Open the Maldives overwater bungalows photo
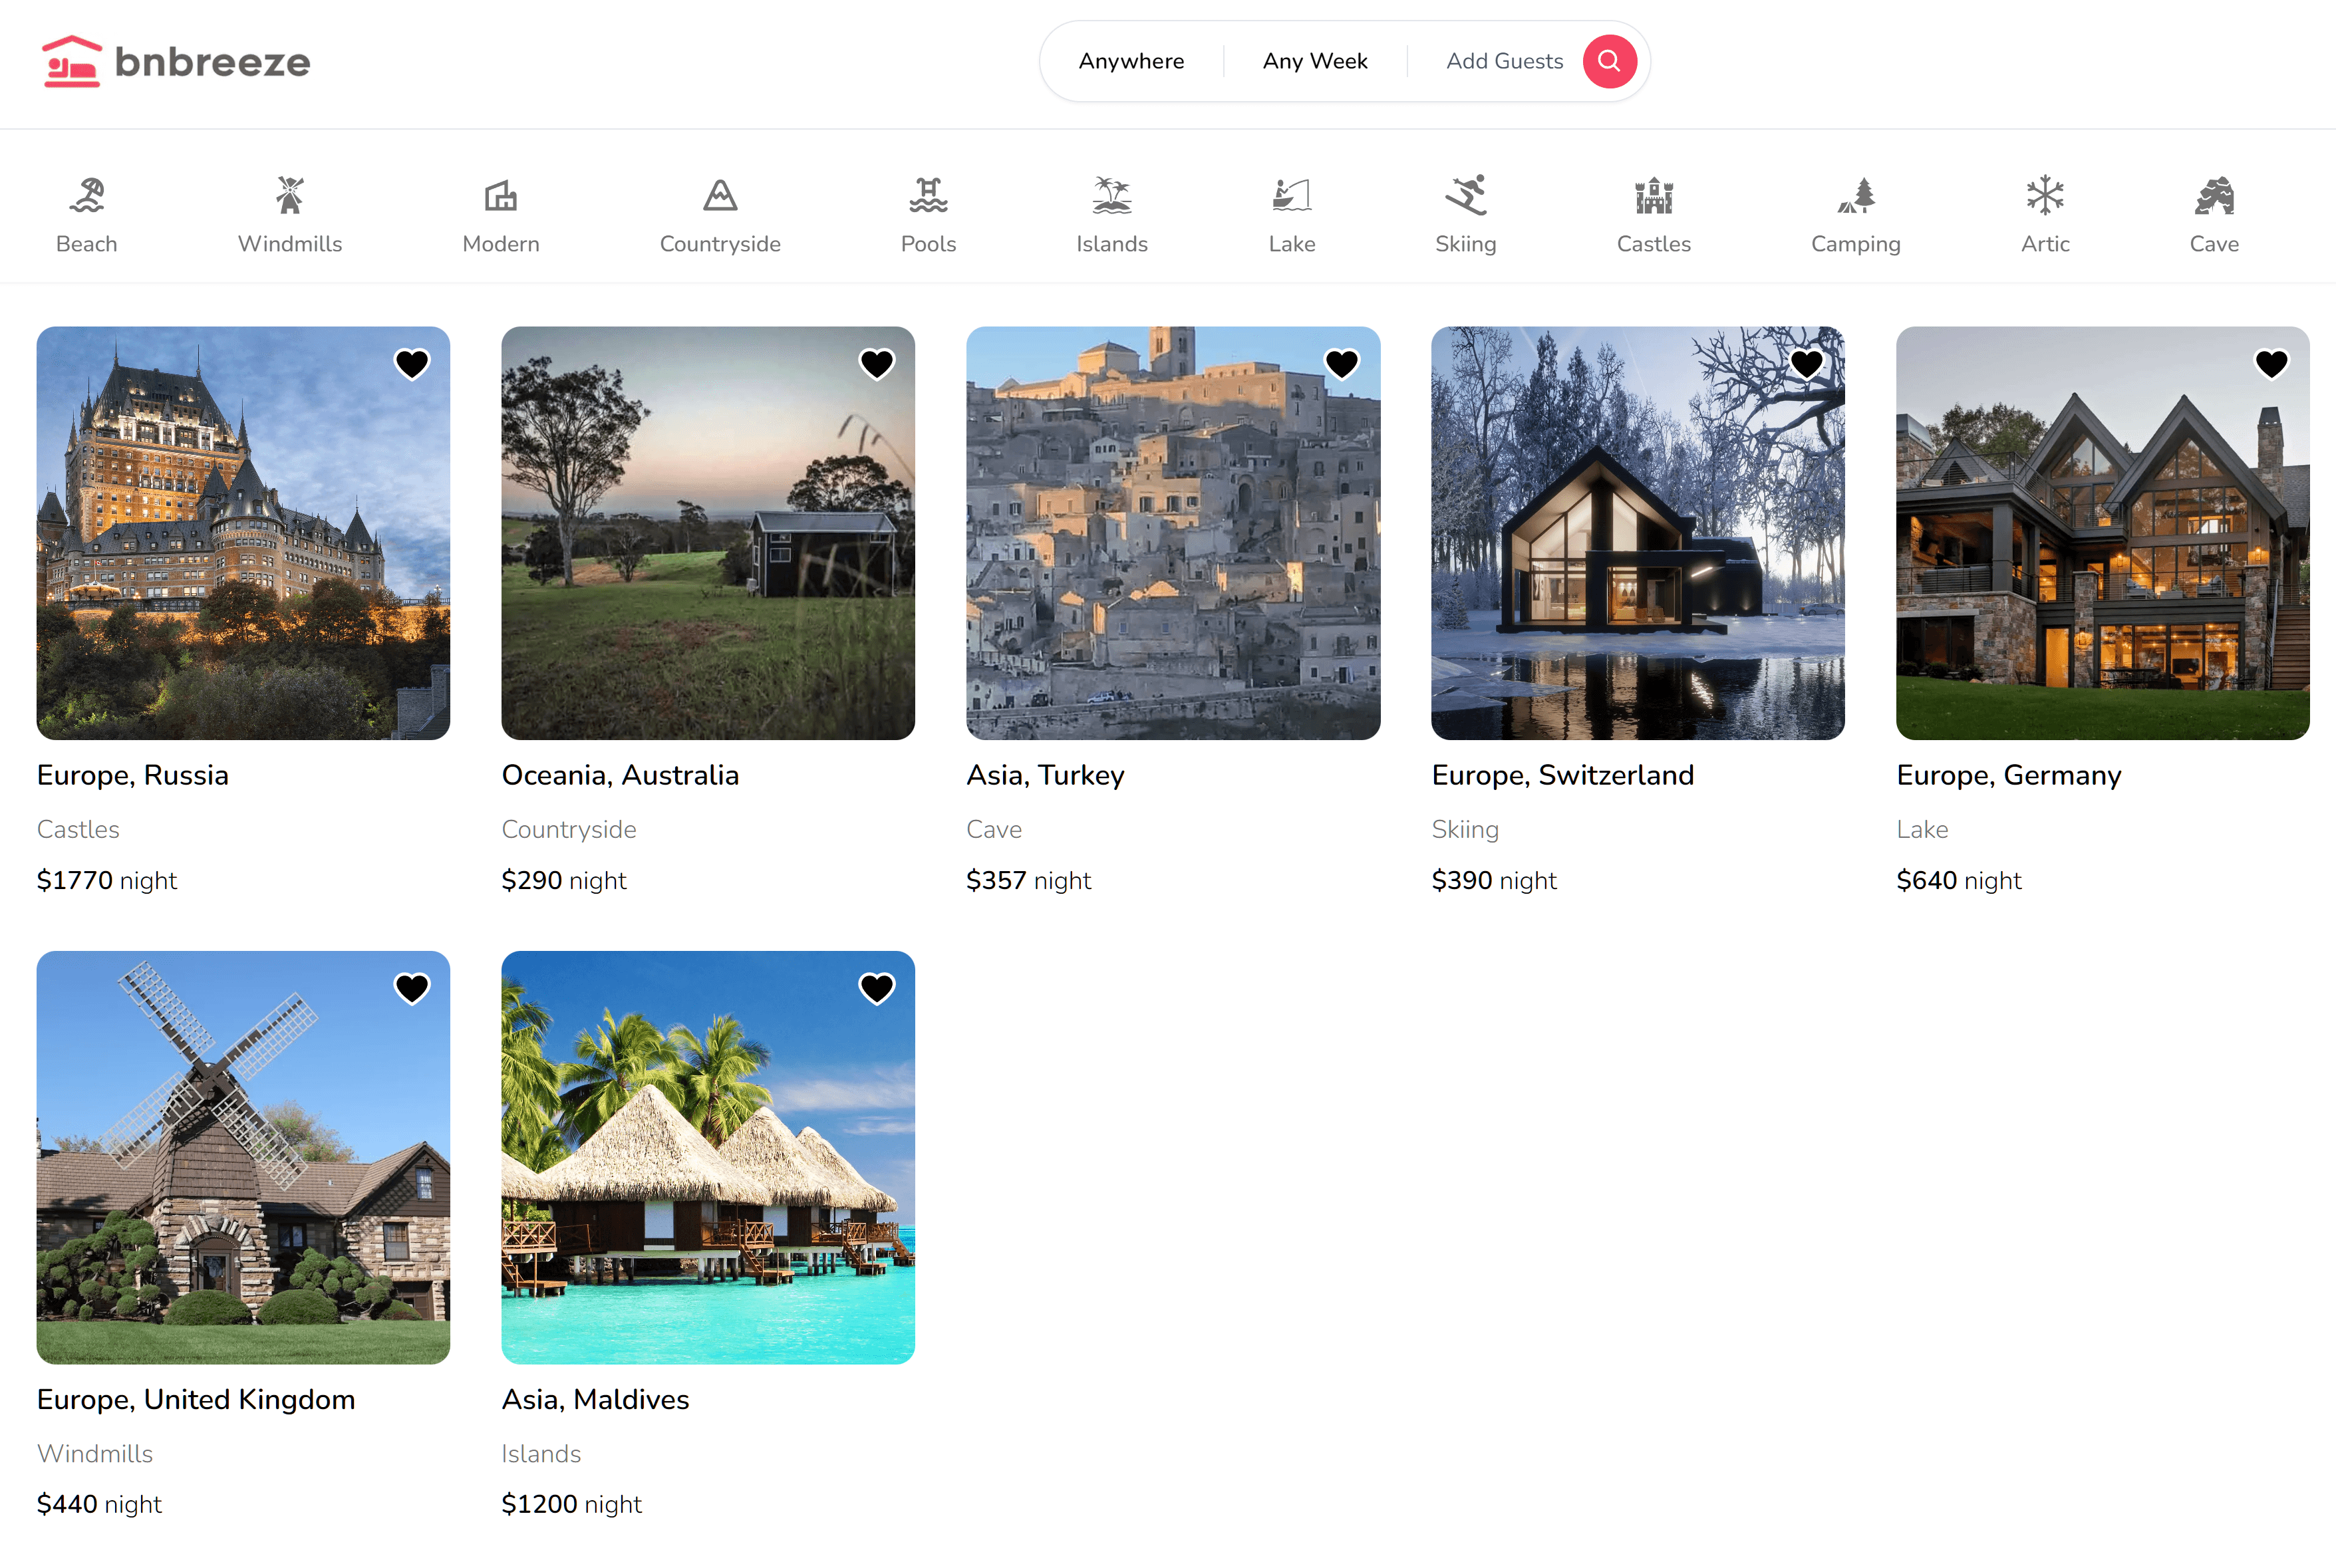 (x=708, y=1157)
